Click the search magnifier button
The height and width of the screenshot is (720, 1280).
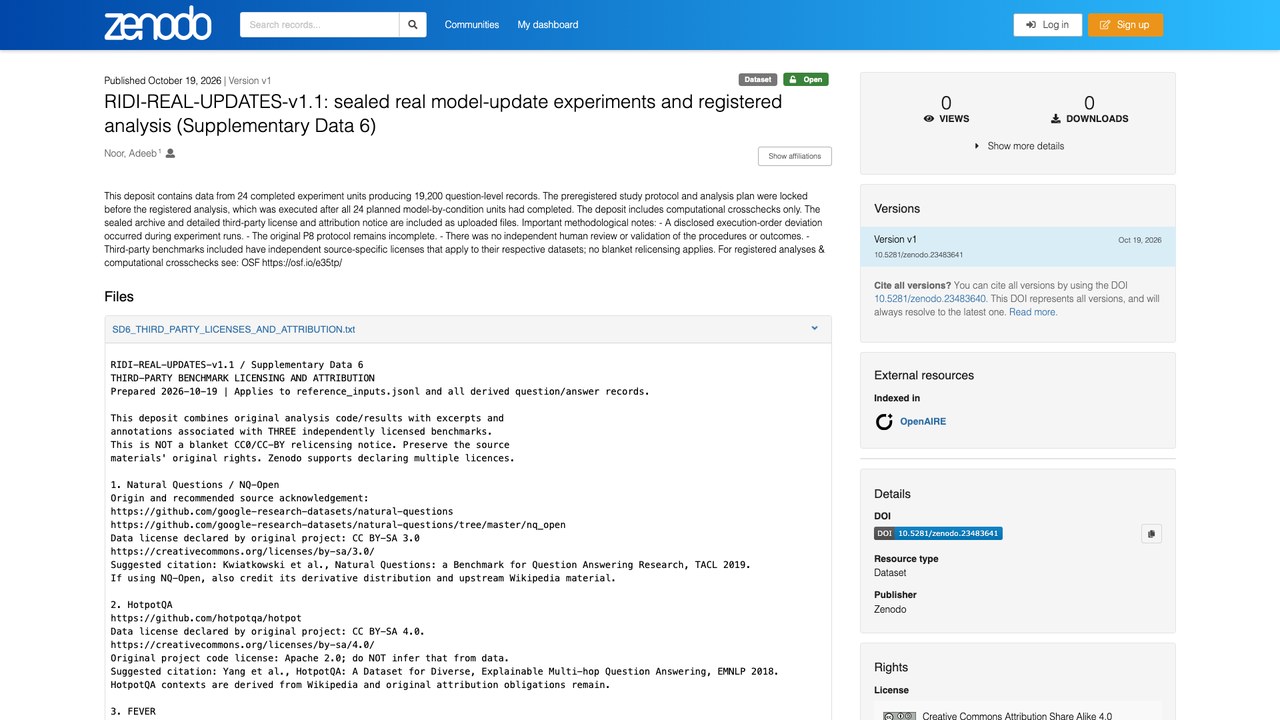(x=412, y=25)
